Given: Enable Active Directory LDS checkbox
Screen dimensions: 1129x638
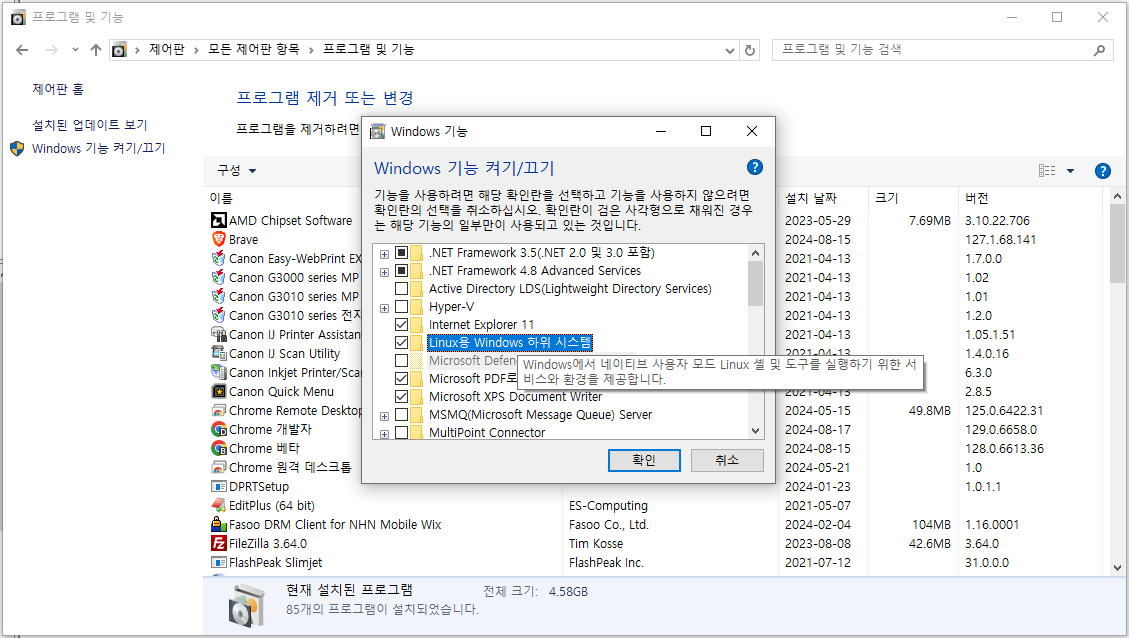Looking at the screenshot, I should pyautogui.click(x=403, y=288).
